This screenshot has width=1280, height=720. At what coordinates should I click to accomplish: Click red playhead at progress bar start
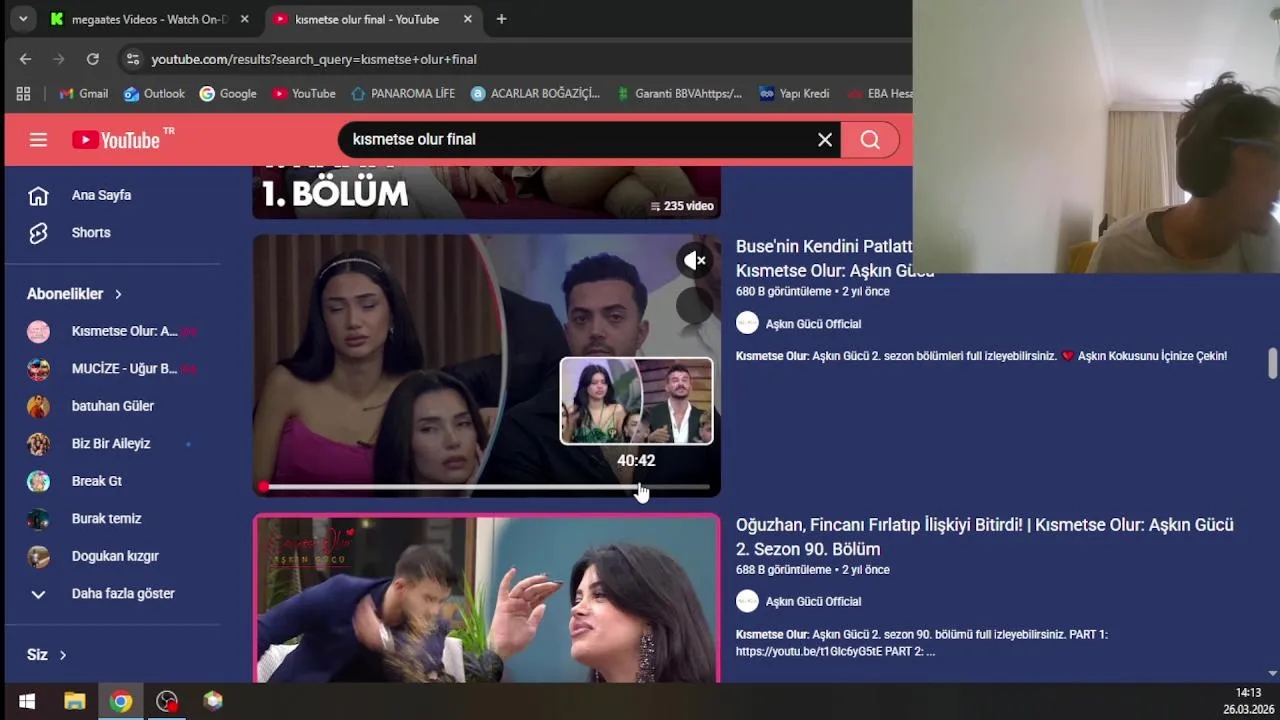[263, 487]
